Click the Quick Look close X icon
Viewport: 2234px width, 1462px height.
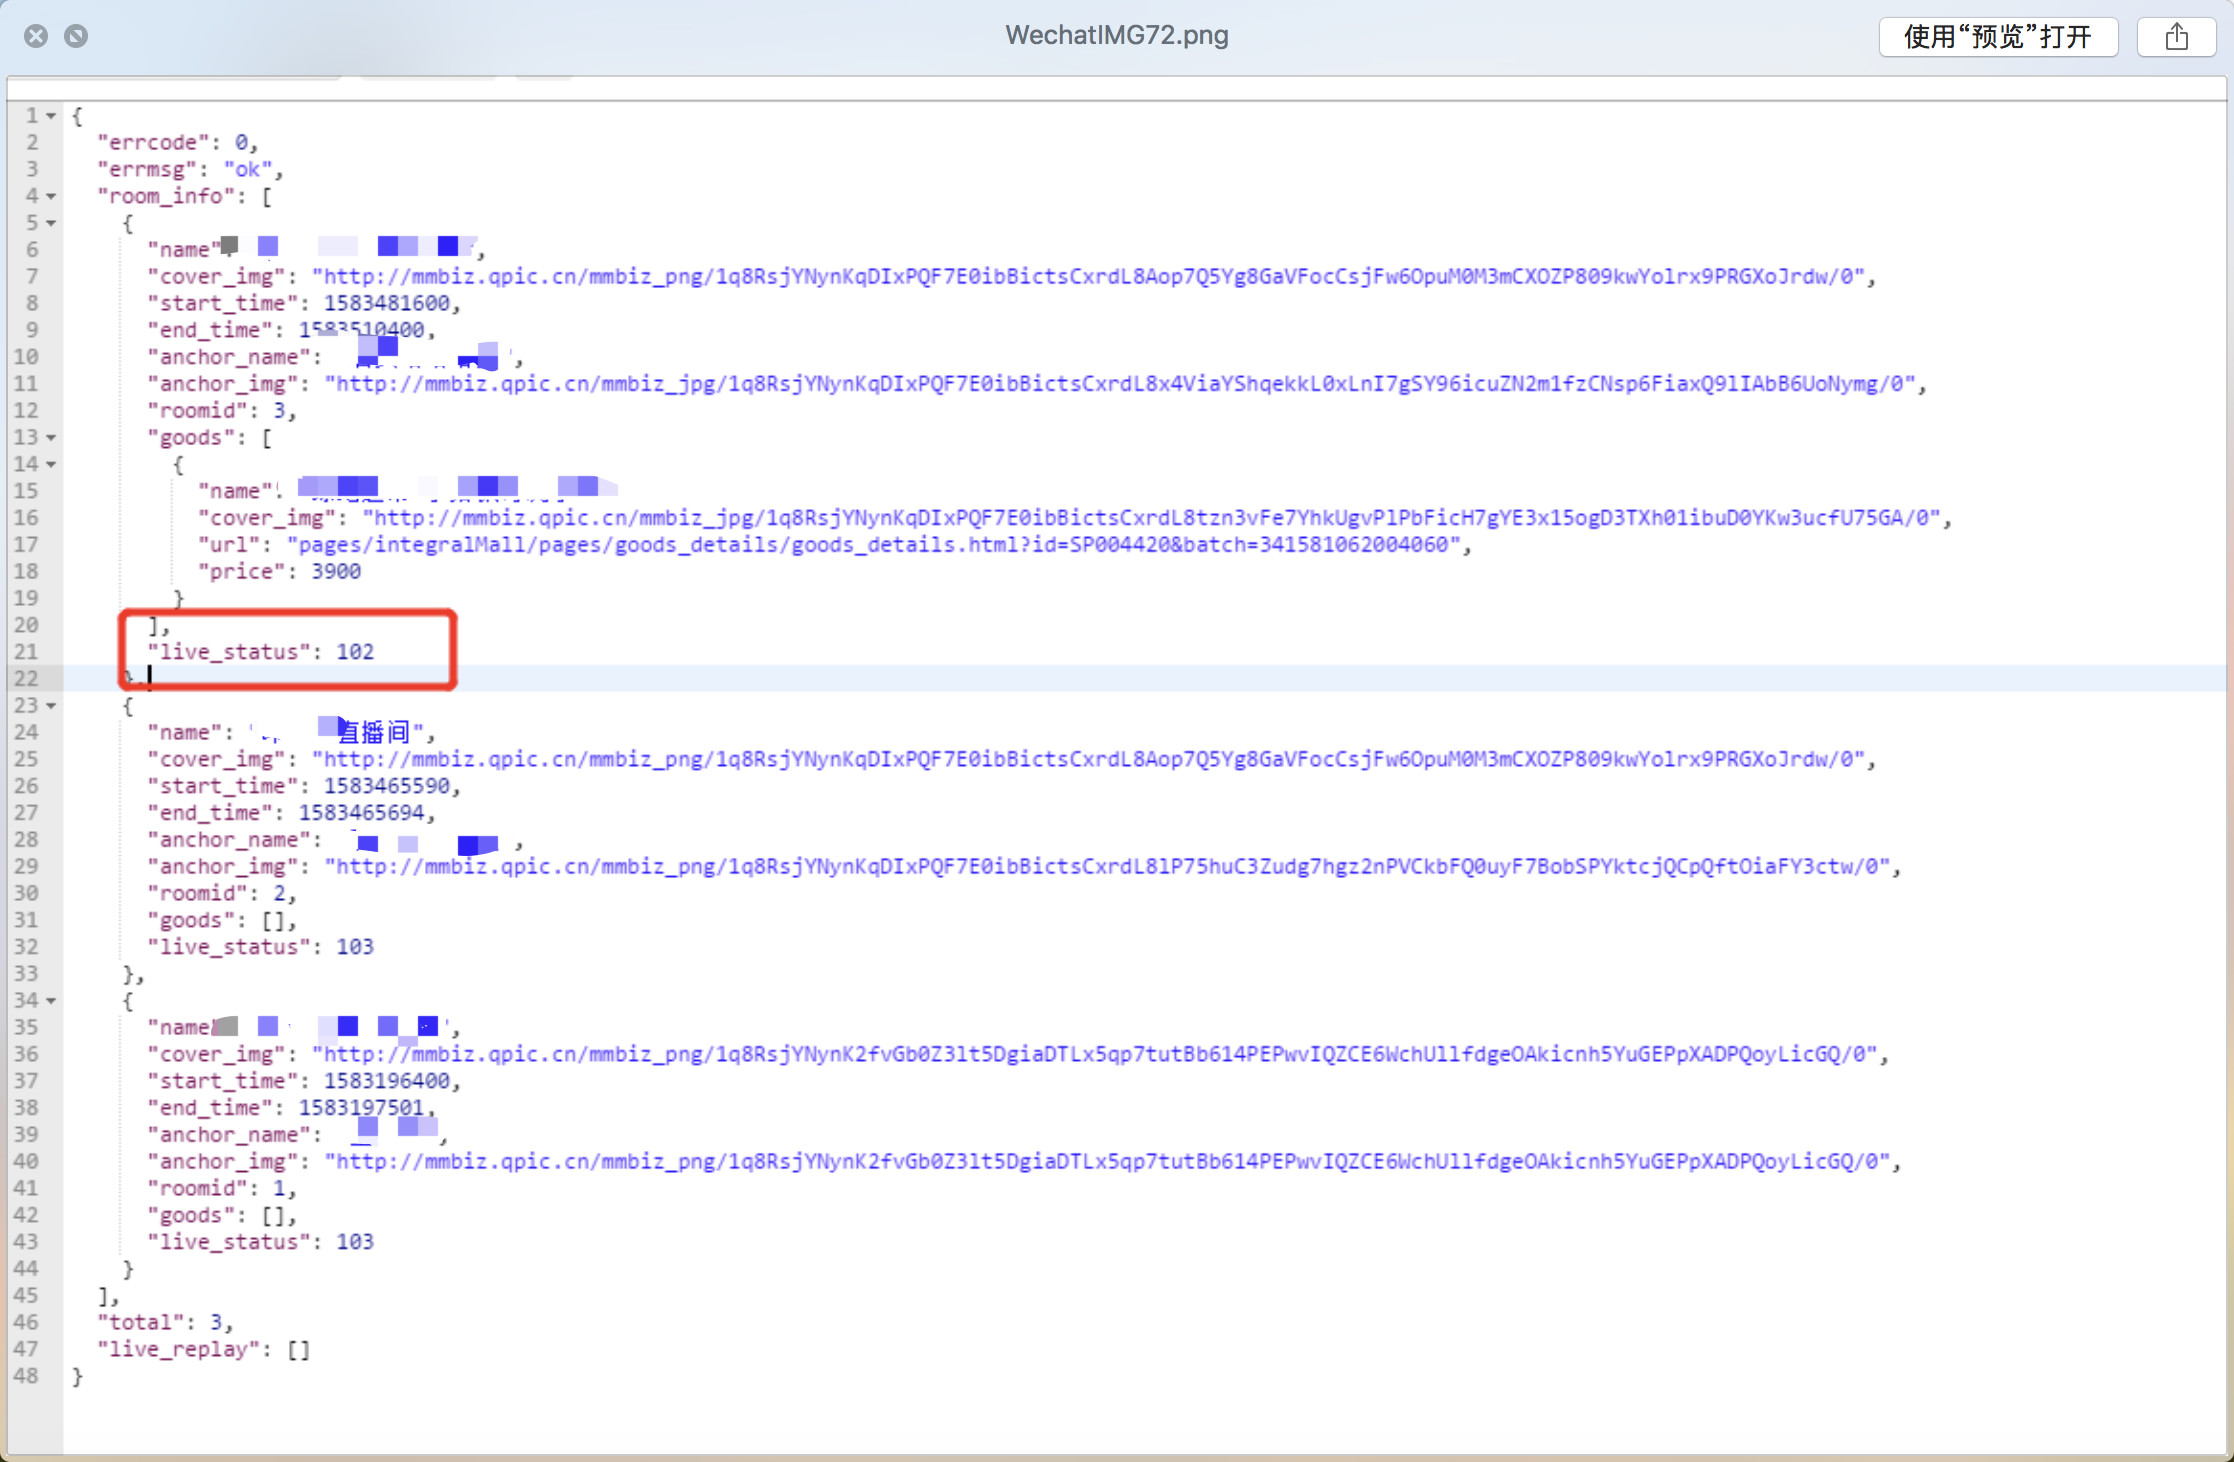pyautogui.click(x=36, y=36)
